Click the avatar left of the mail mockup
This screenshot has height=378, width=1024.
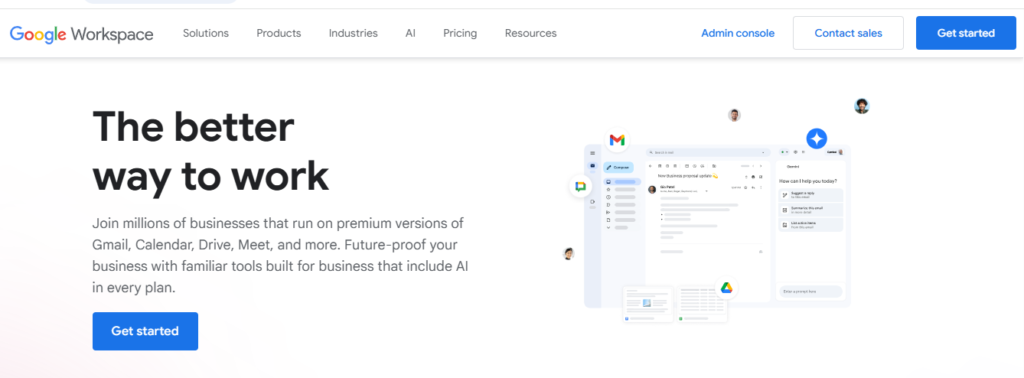point(569,253)
